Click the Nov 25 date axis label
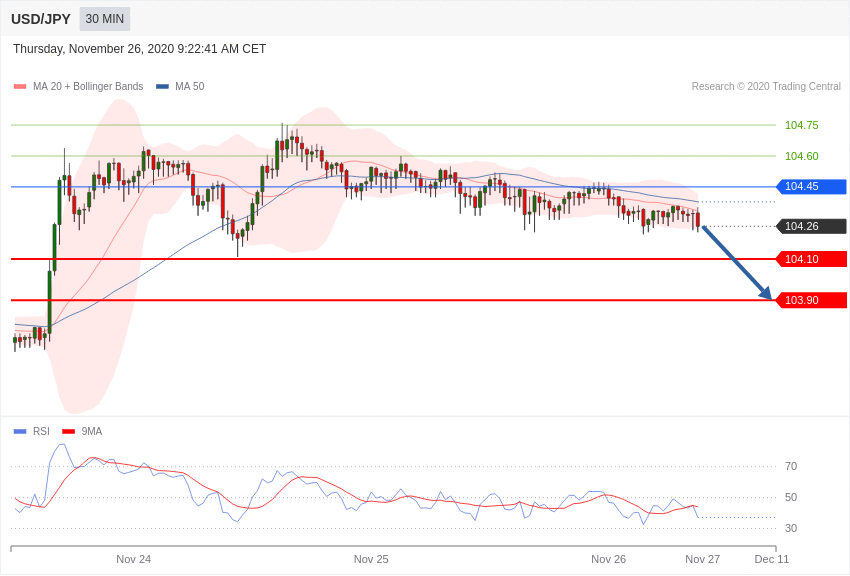This screenshot has height=576, width=850. pos(371,559)
